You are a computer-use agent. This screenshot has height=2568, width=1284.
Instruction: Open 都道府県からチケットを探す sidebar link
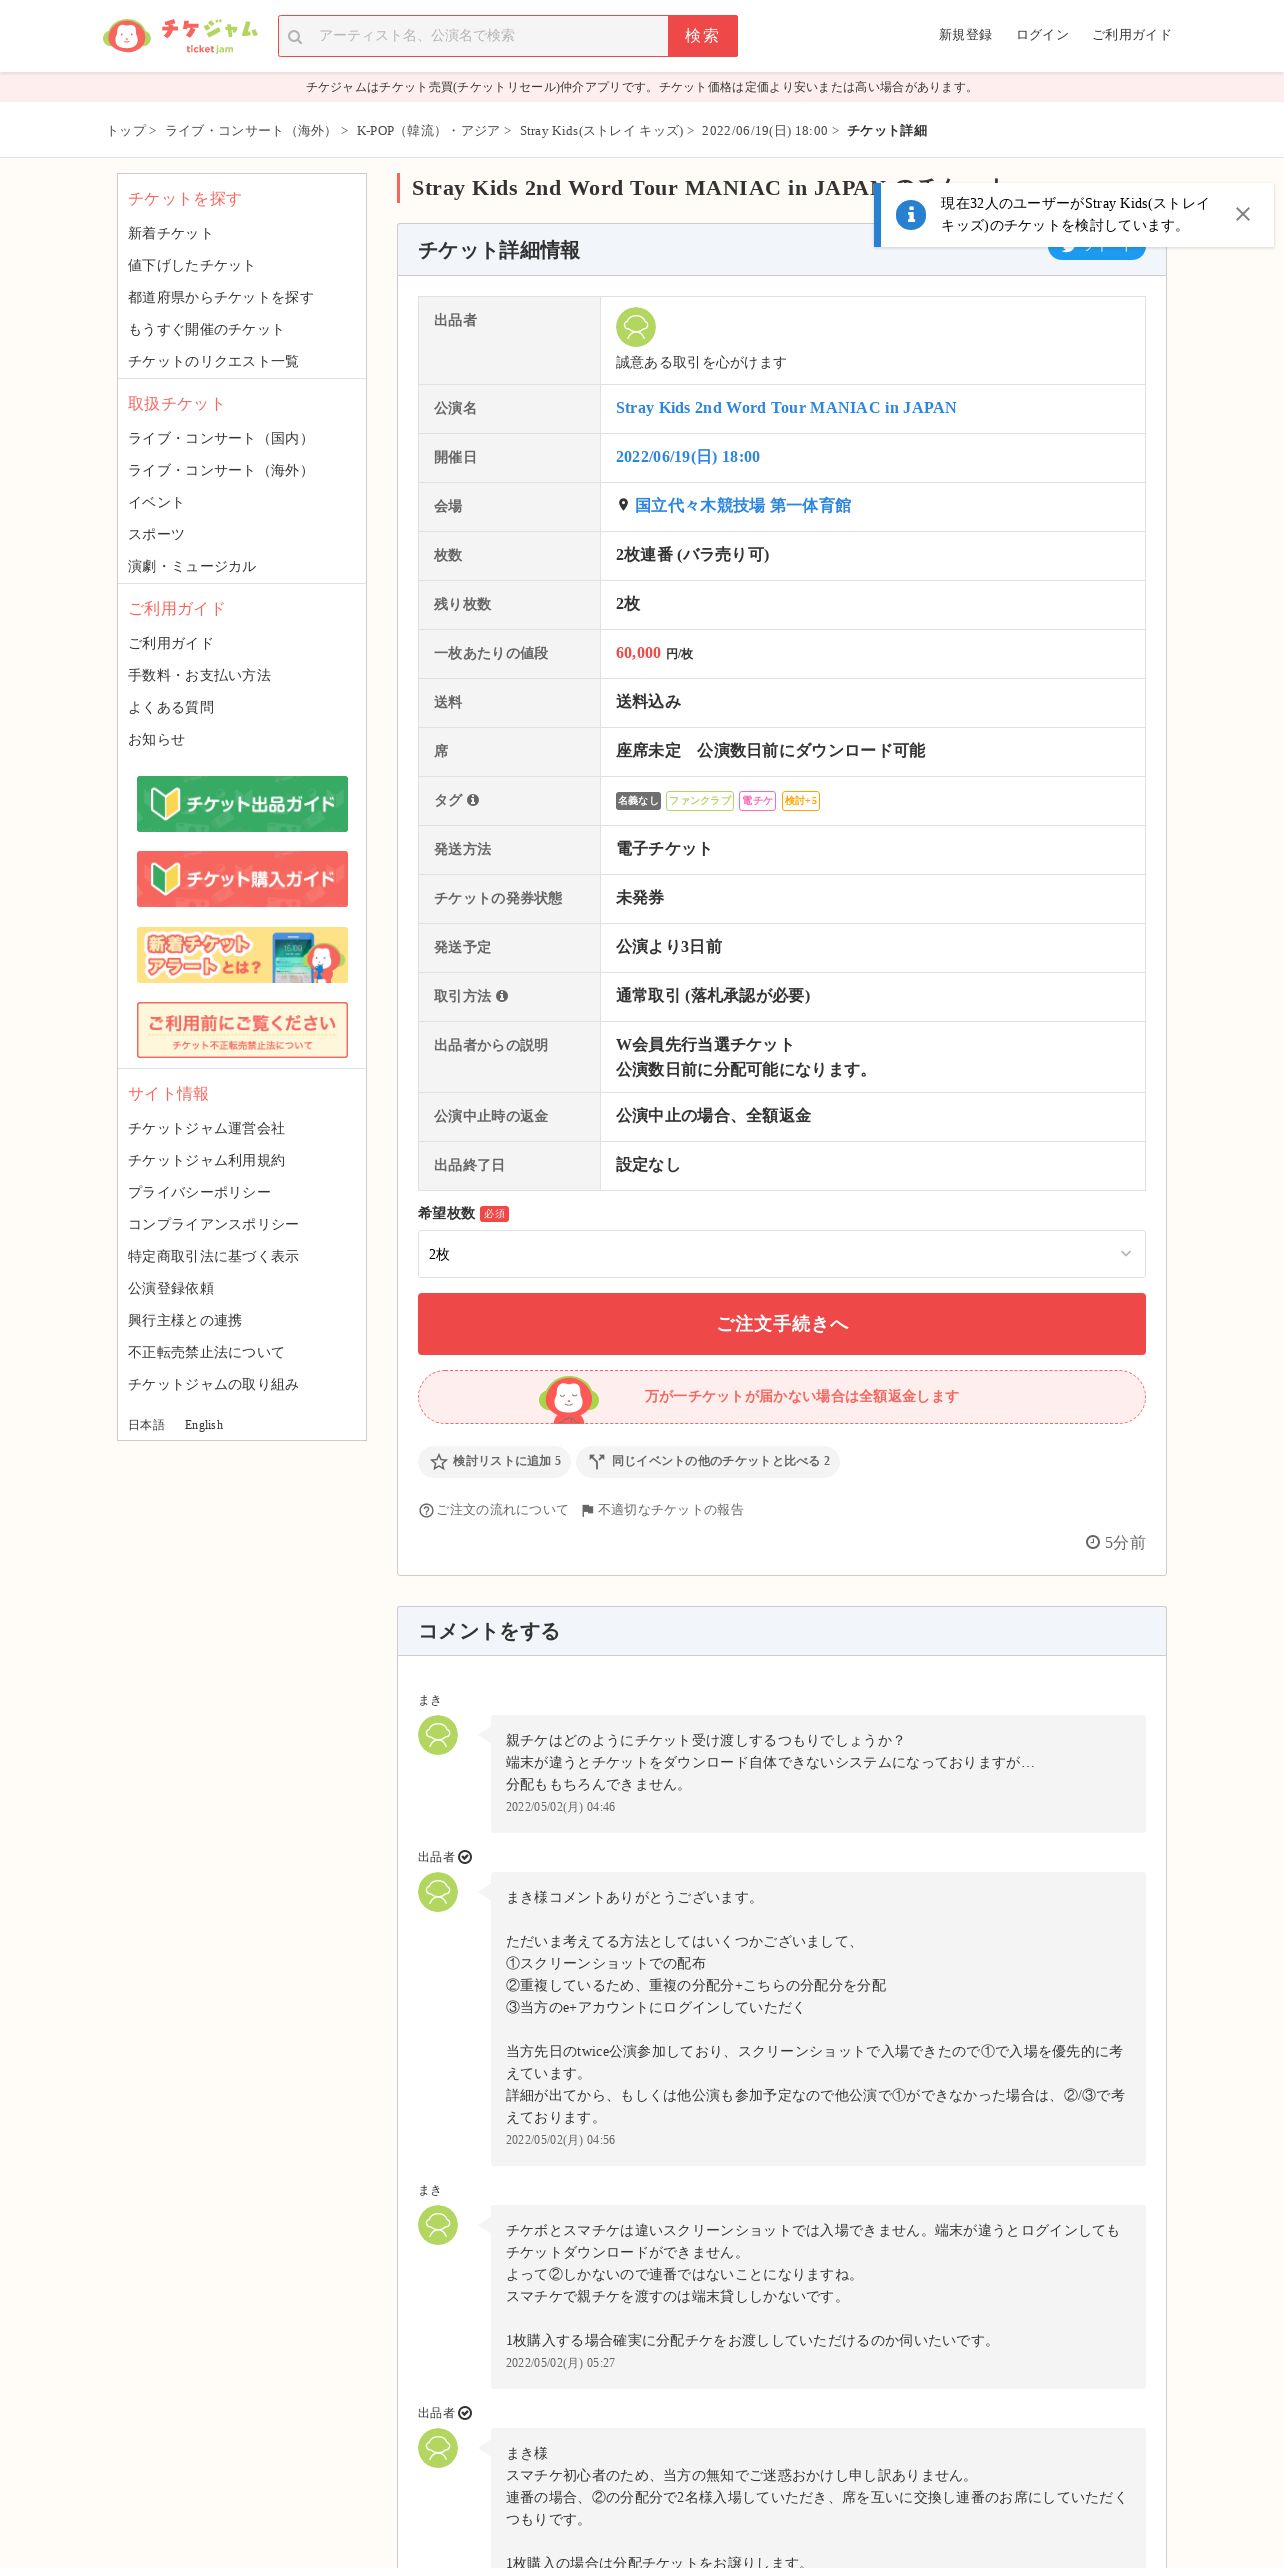pyautogui.click(x=220, y=297)
